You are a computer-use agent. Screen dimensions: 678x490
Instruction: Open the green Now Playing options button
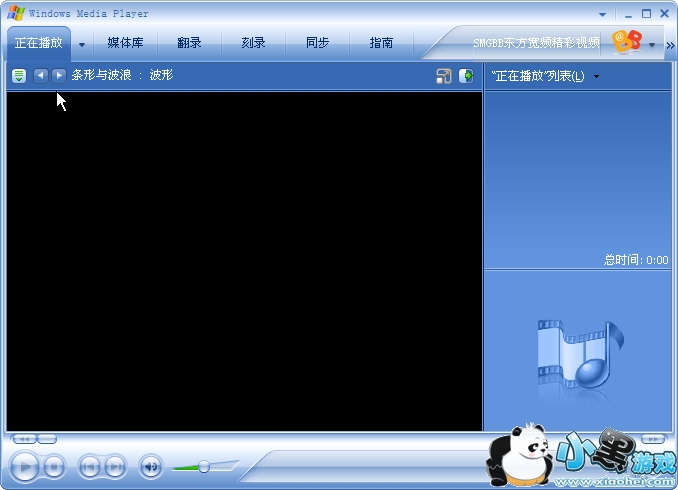click(19, 76)
